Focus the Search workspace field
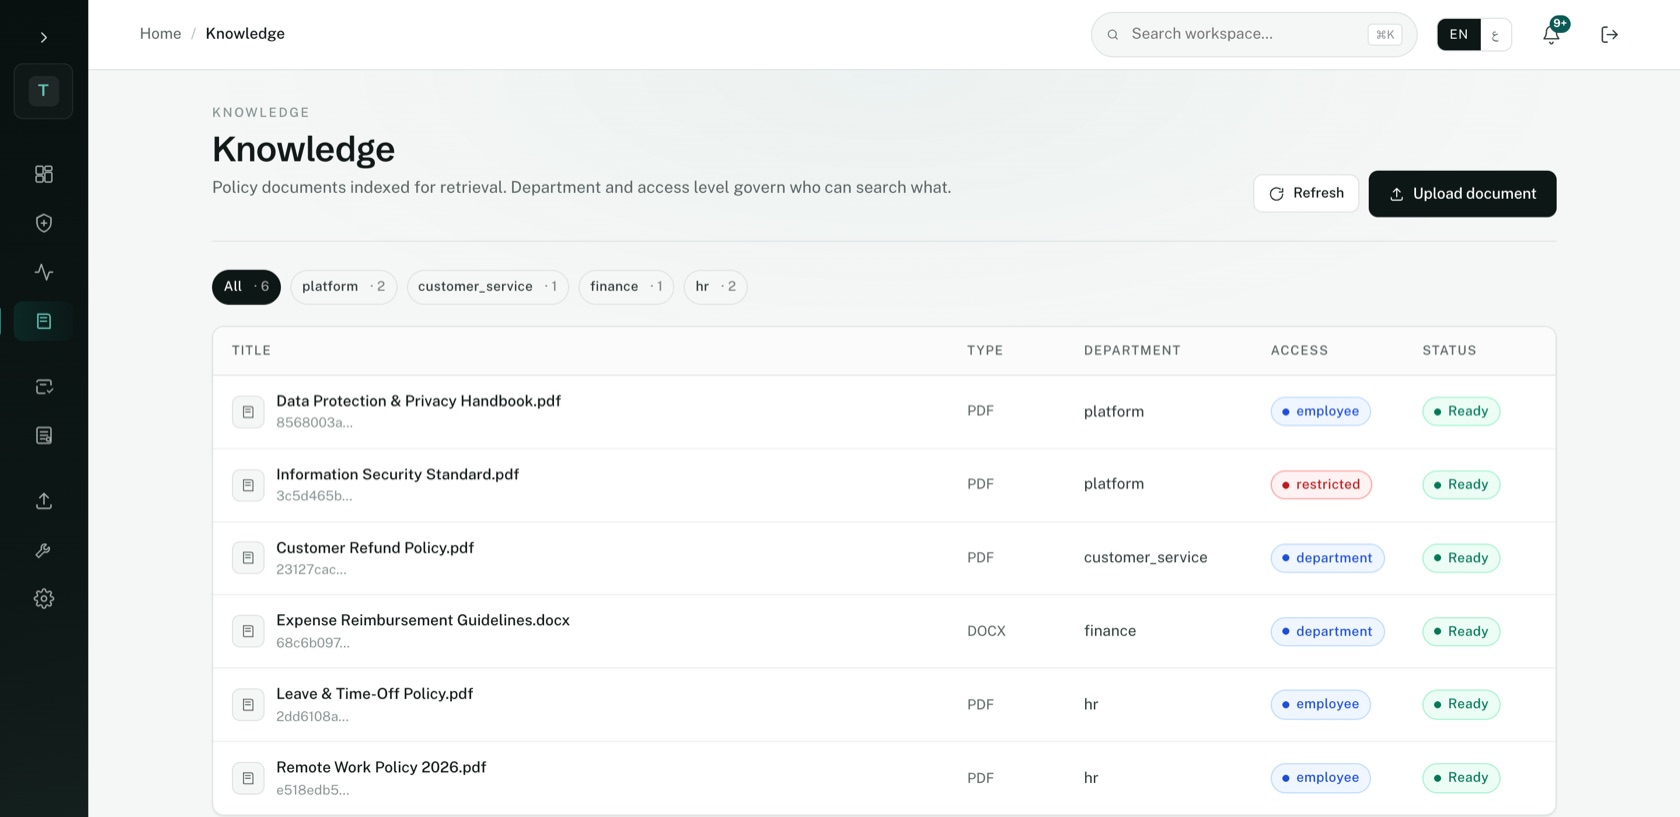Screen dimensions: 1680x817 1254,34
